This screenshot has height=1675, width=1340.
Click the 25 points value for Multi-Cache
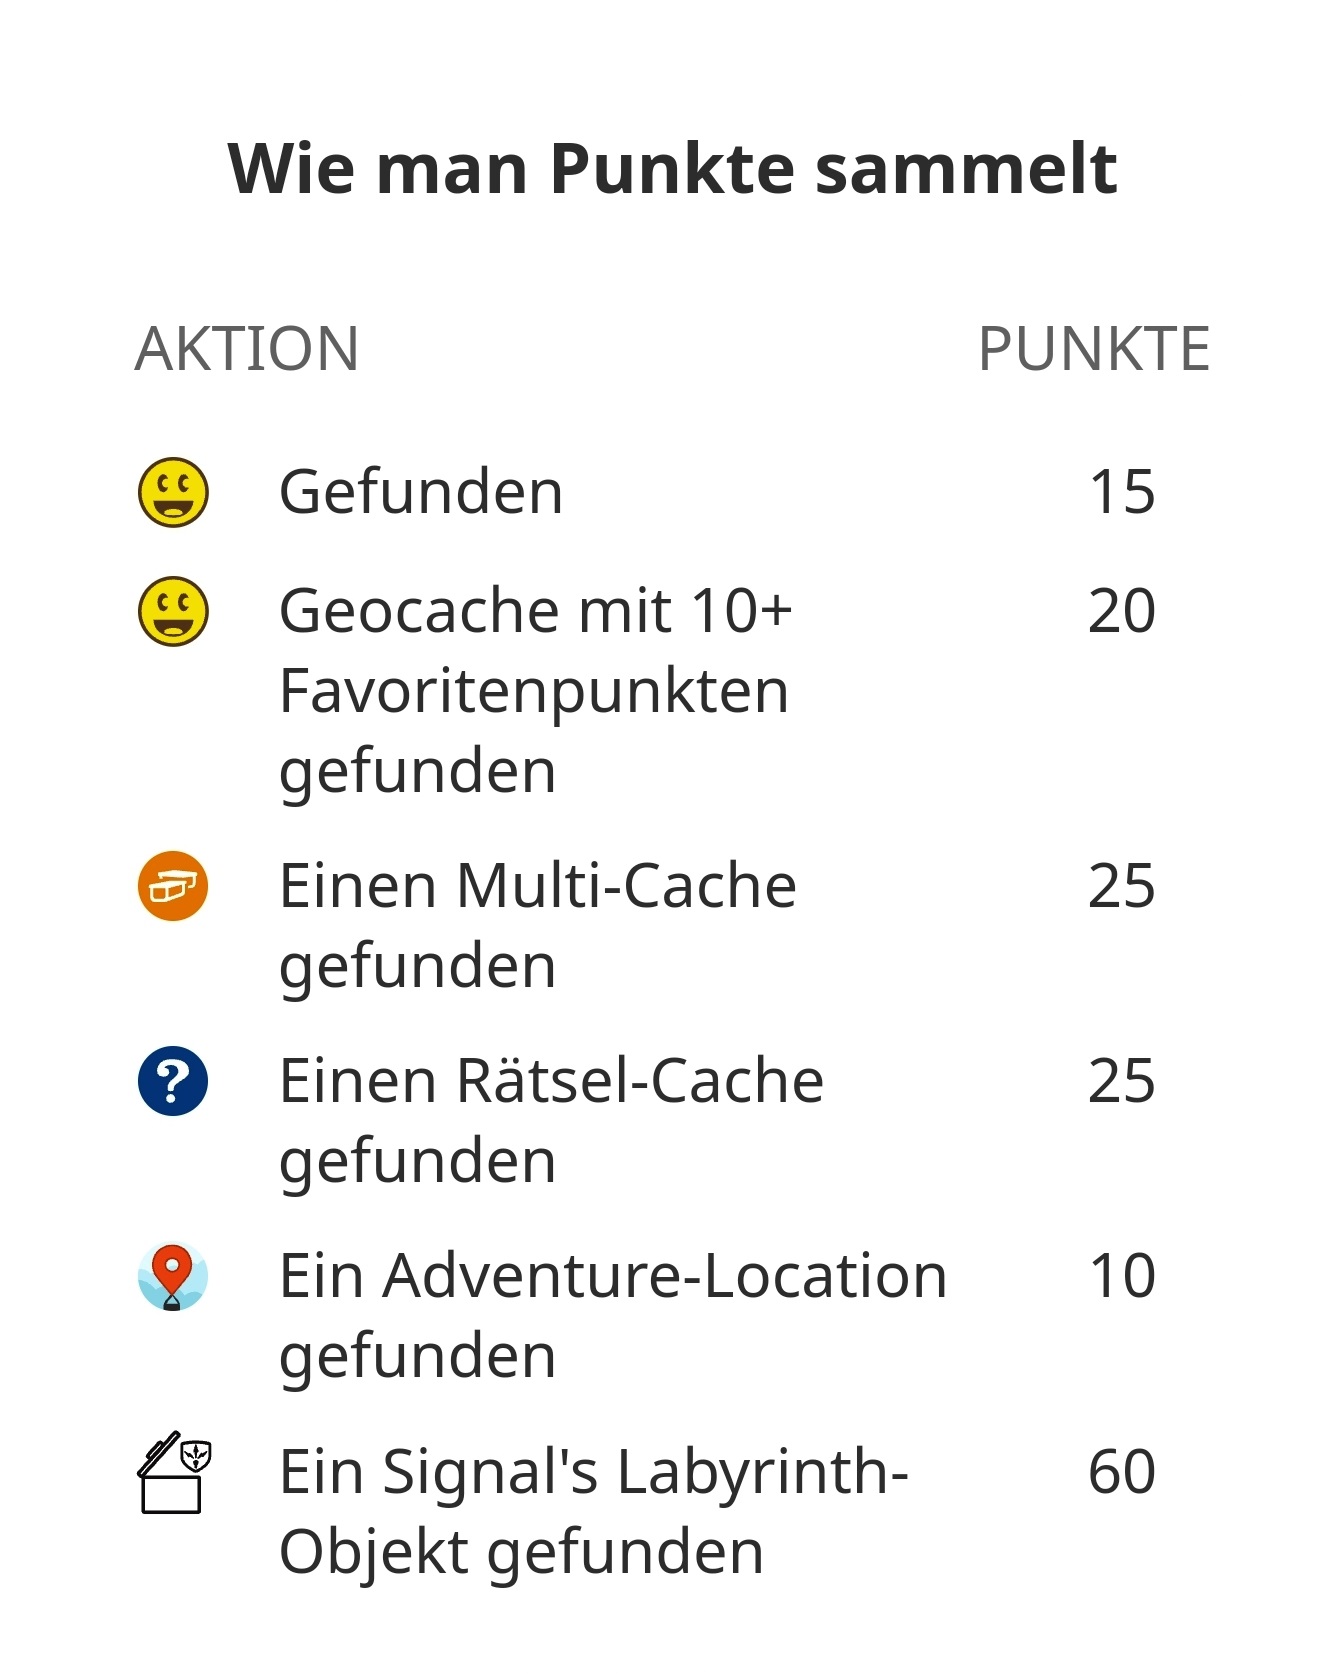click(x=1122, y=886)
